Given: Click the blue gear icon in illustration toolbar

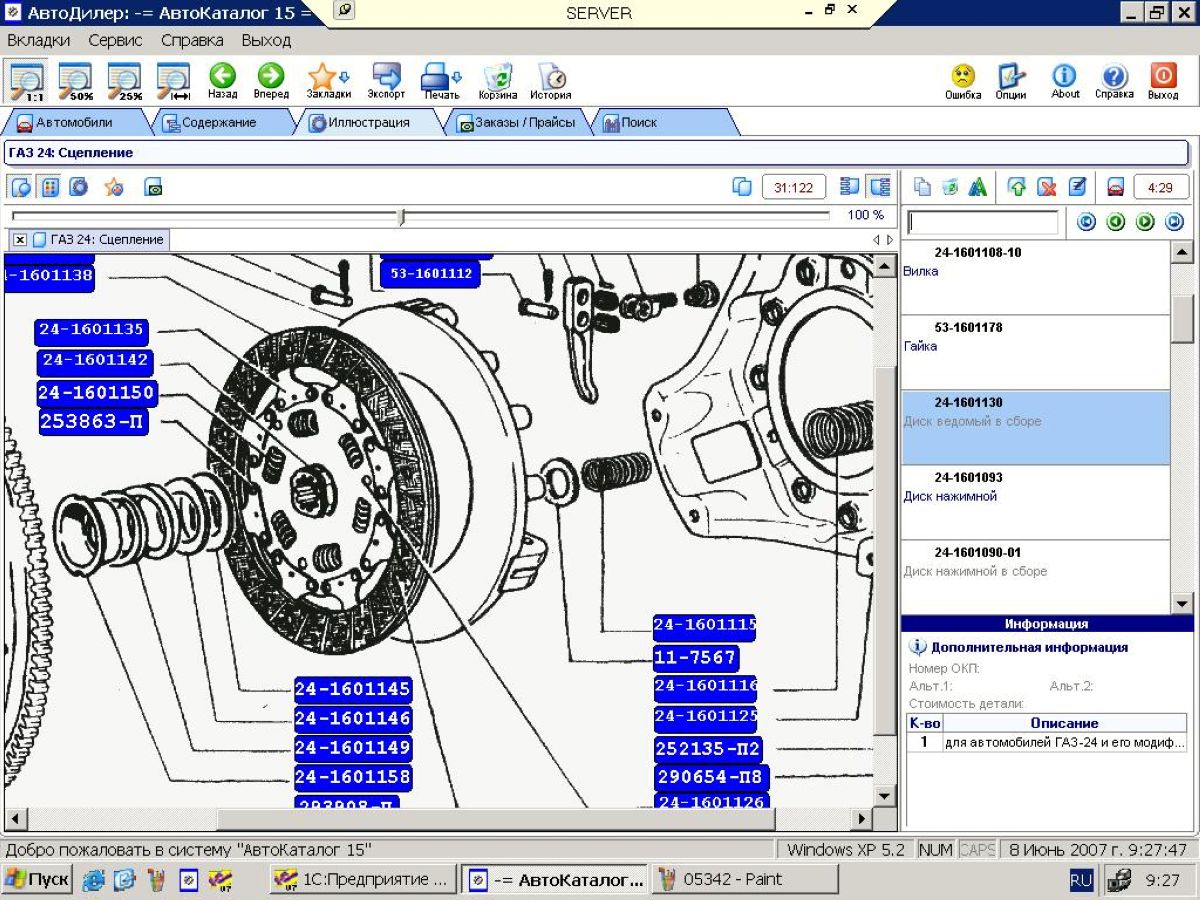Looking at the screenshot, I should [78, 187].
